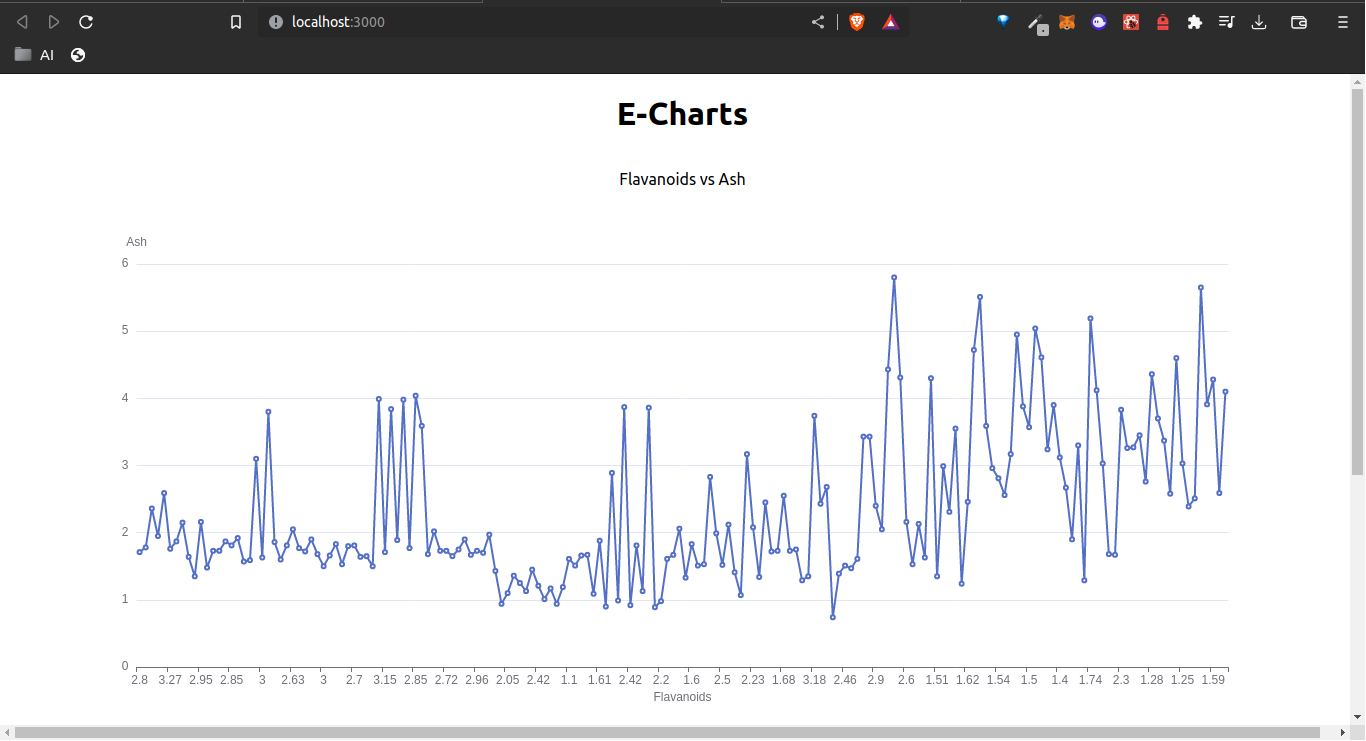The width and height of the screenshot is (1366, 741).
Task: Open the browser hamburger main menu
Action: (x=1342, y=22)
